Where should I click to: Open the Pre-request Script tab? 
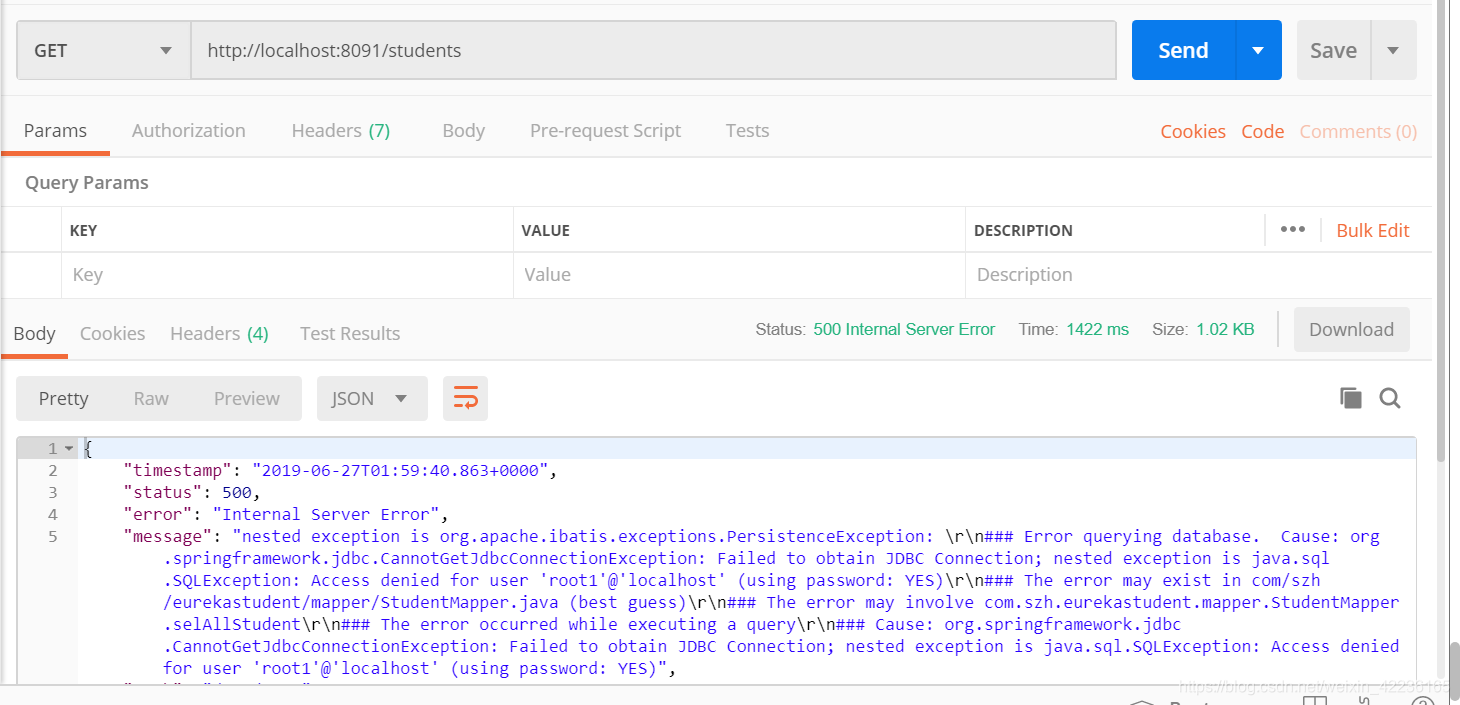point(605,131)
